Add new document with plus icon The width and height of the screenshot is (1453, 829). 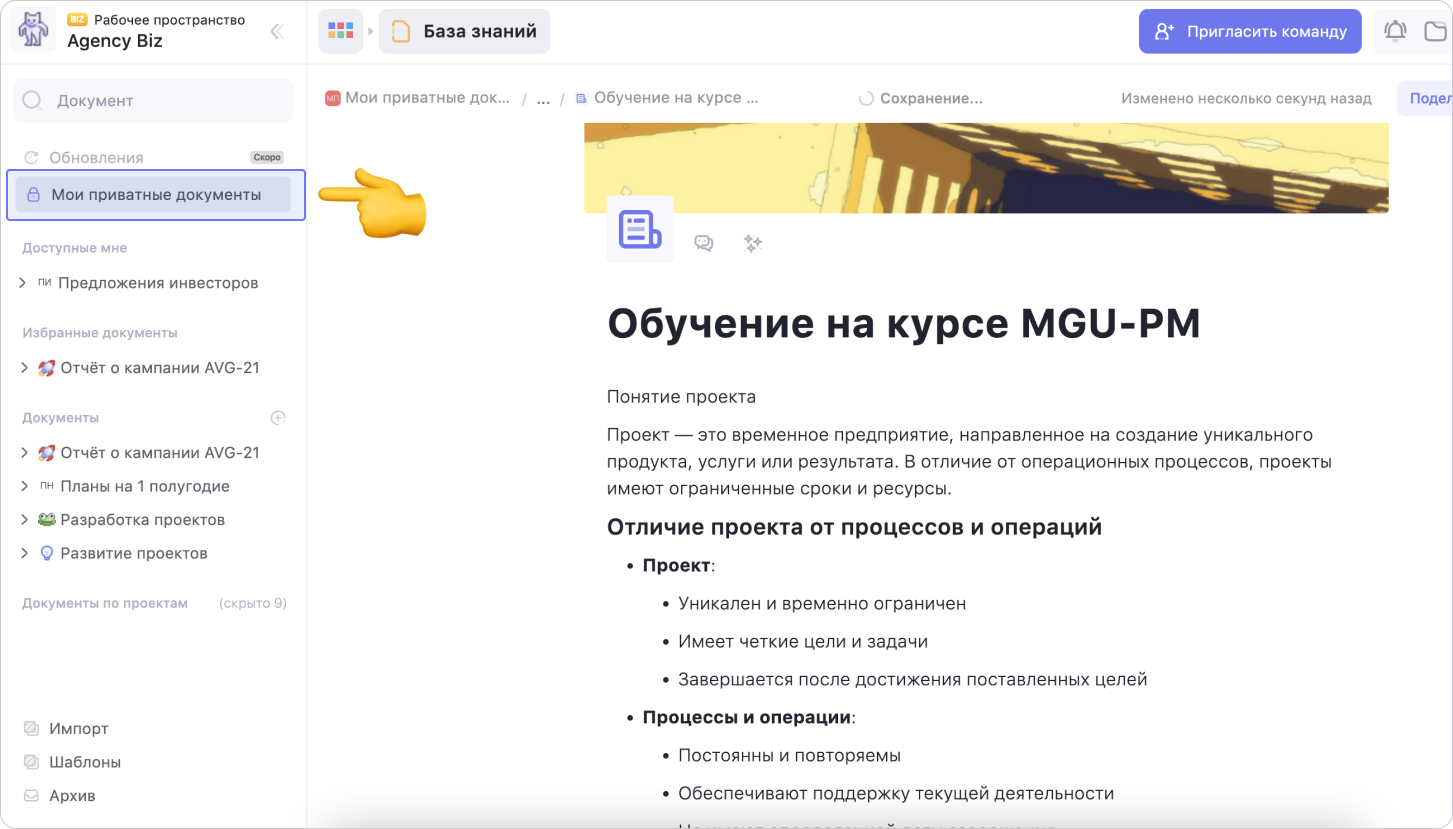tap(279, 418)
